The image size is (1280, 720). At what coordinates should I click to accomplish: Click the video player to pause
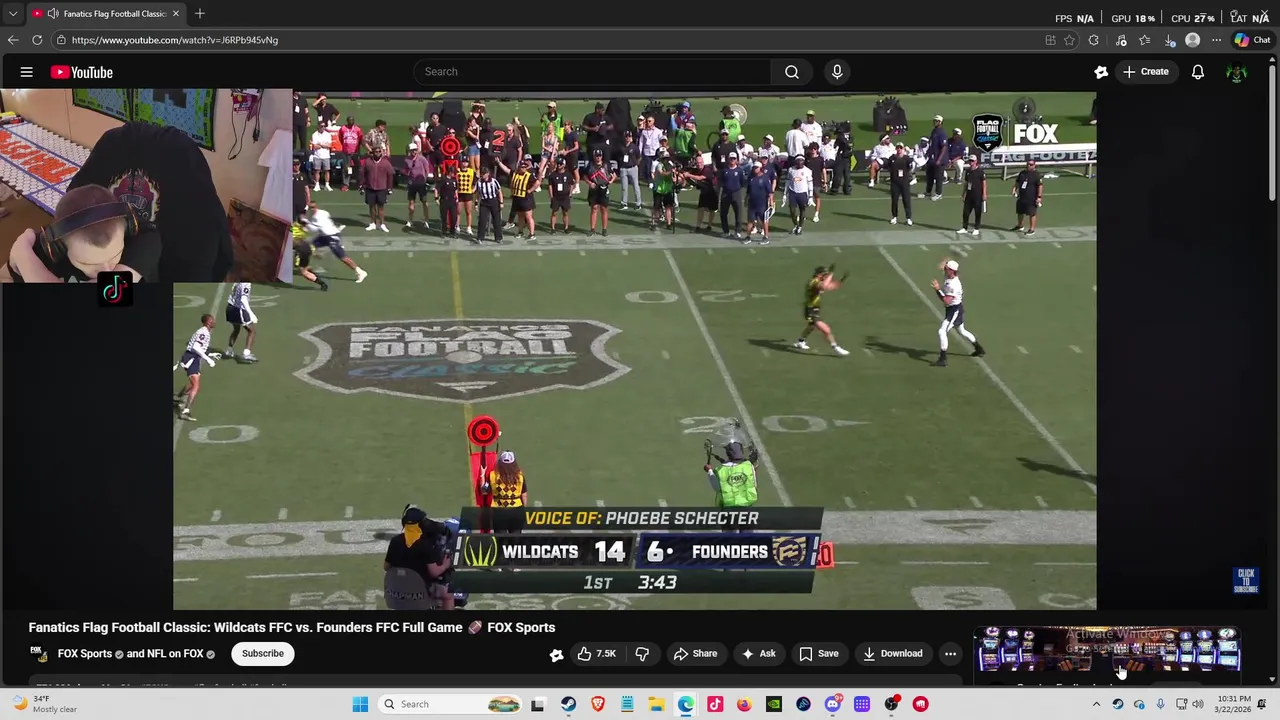point(634,350)
